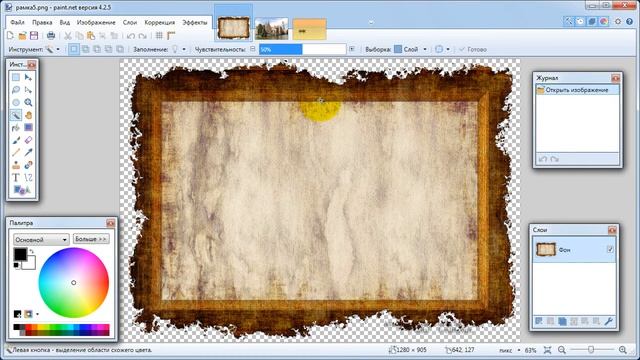640x360 pixels.
Task: Open the Правка menu
Action: (42, 22)
